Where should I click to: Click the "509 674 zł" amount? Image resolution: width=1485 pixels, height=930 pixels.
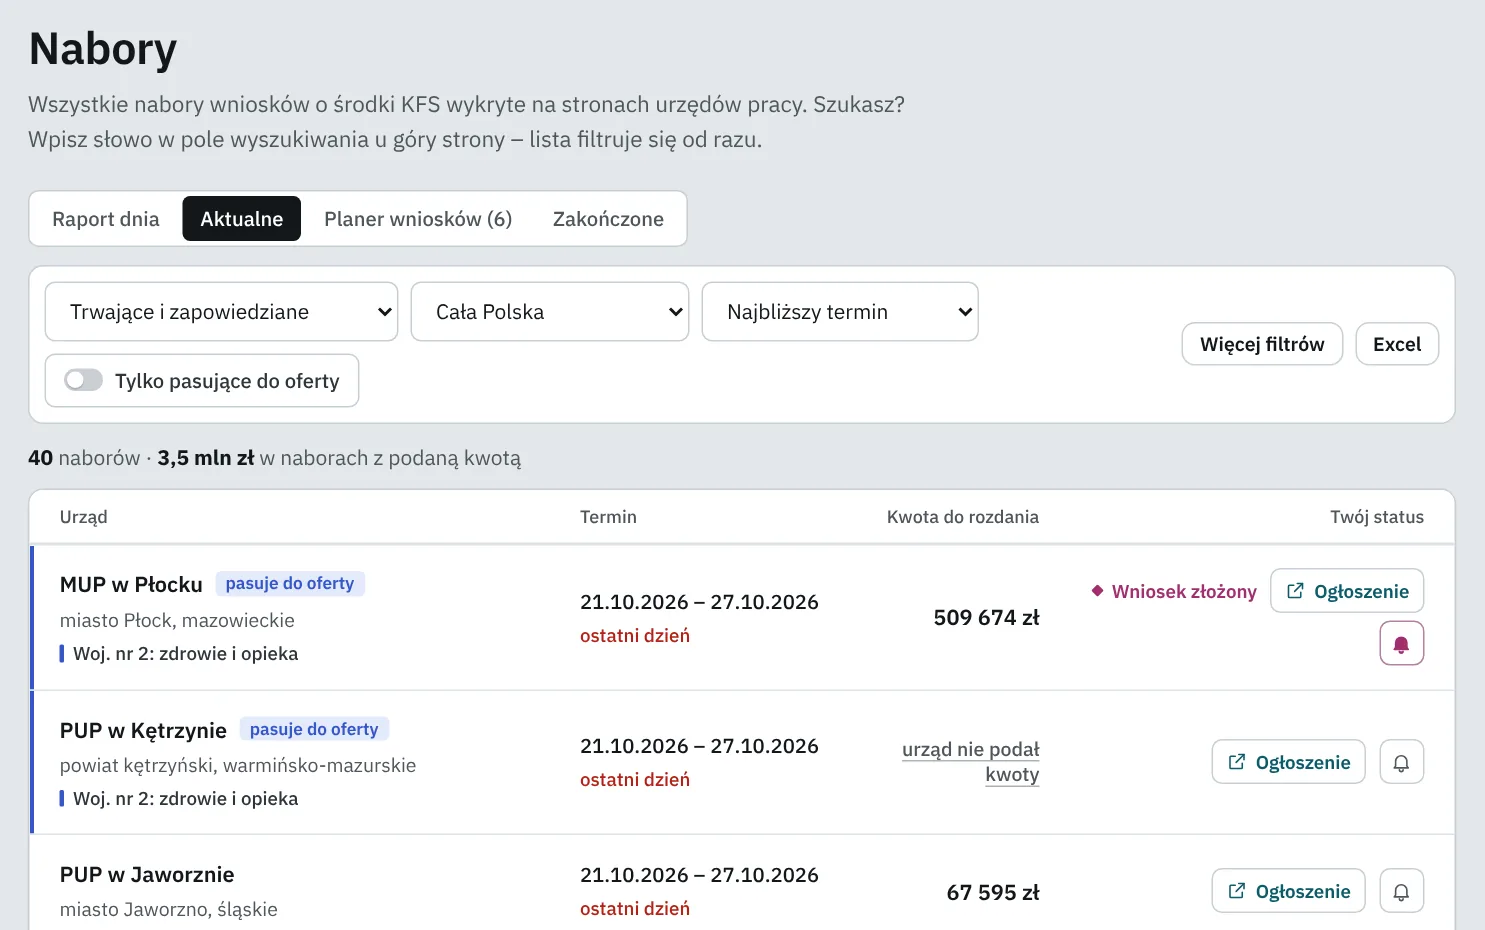(x=987, y=618)
